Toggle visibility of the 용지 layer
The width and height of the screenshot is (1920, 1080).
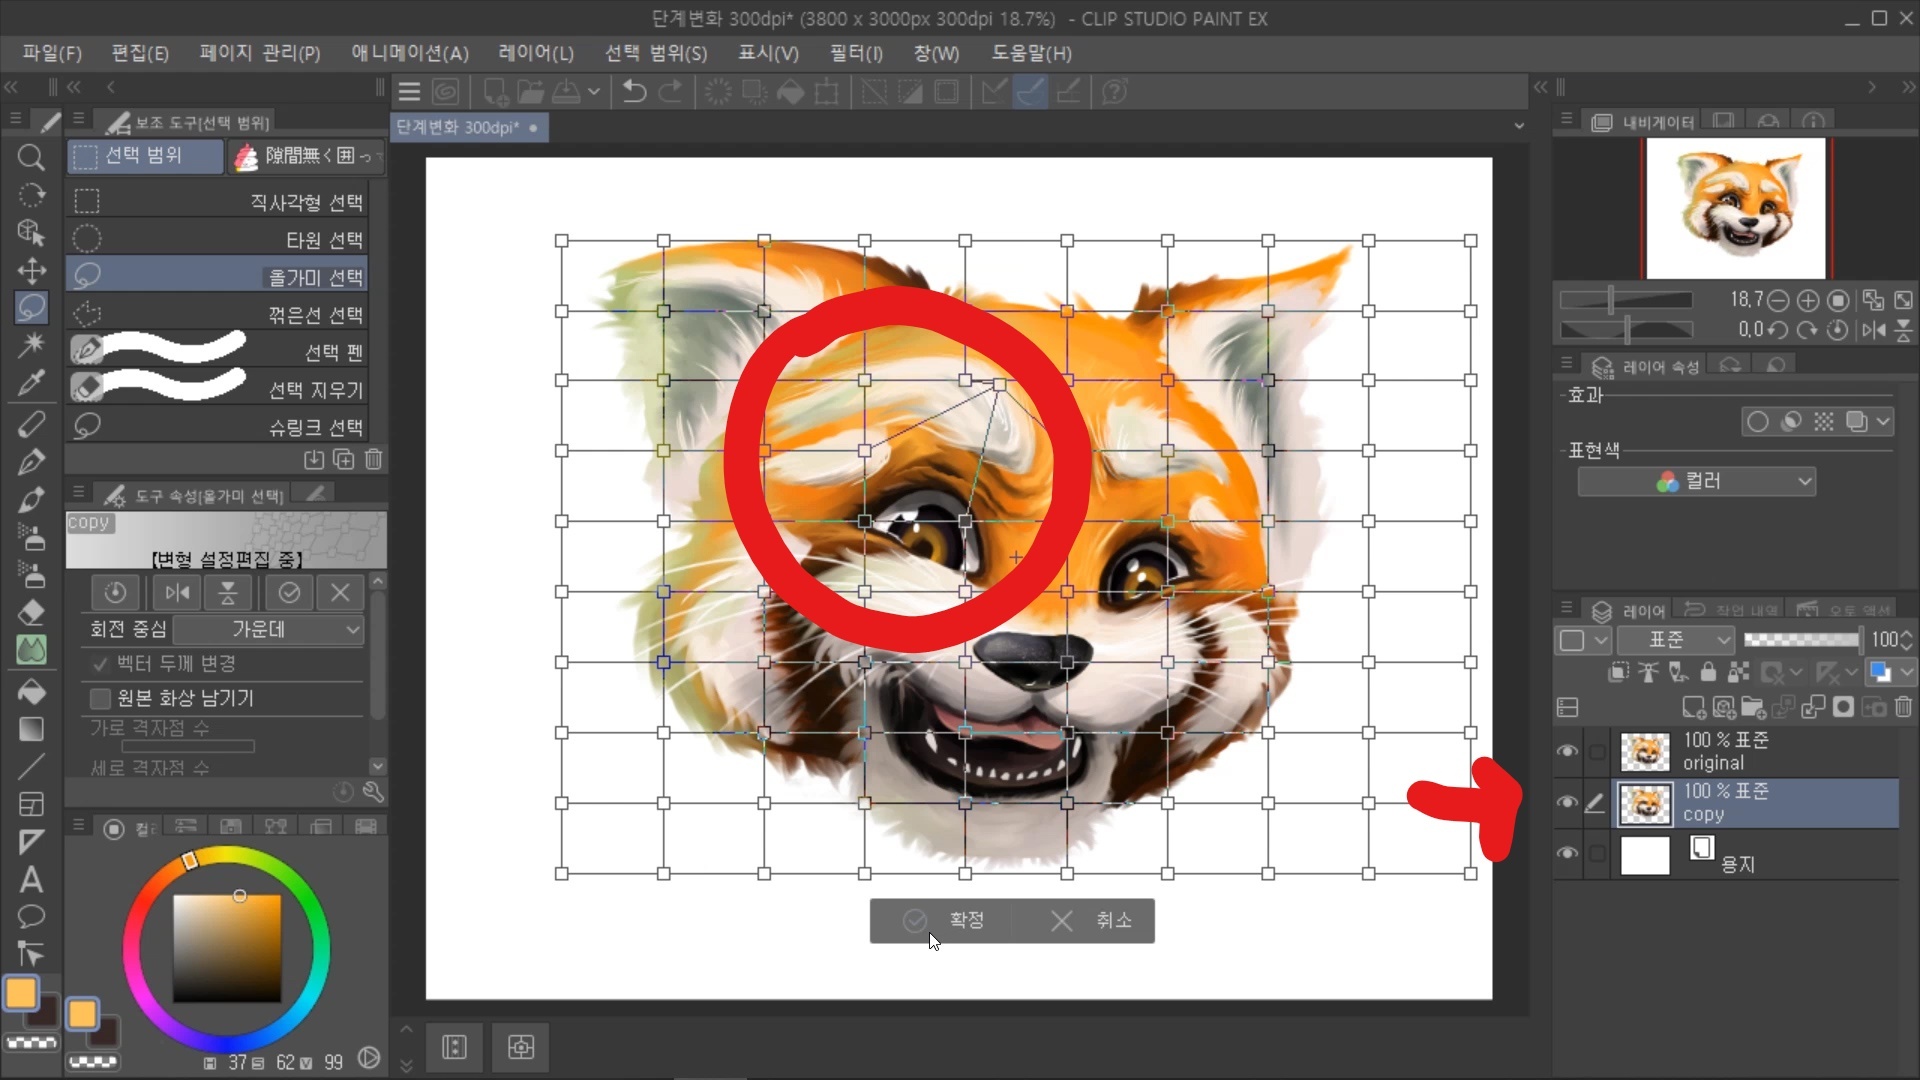point(1567,854)
